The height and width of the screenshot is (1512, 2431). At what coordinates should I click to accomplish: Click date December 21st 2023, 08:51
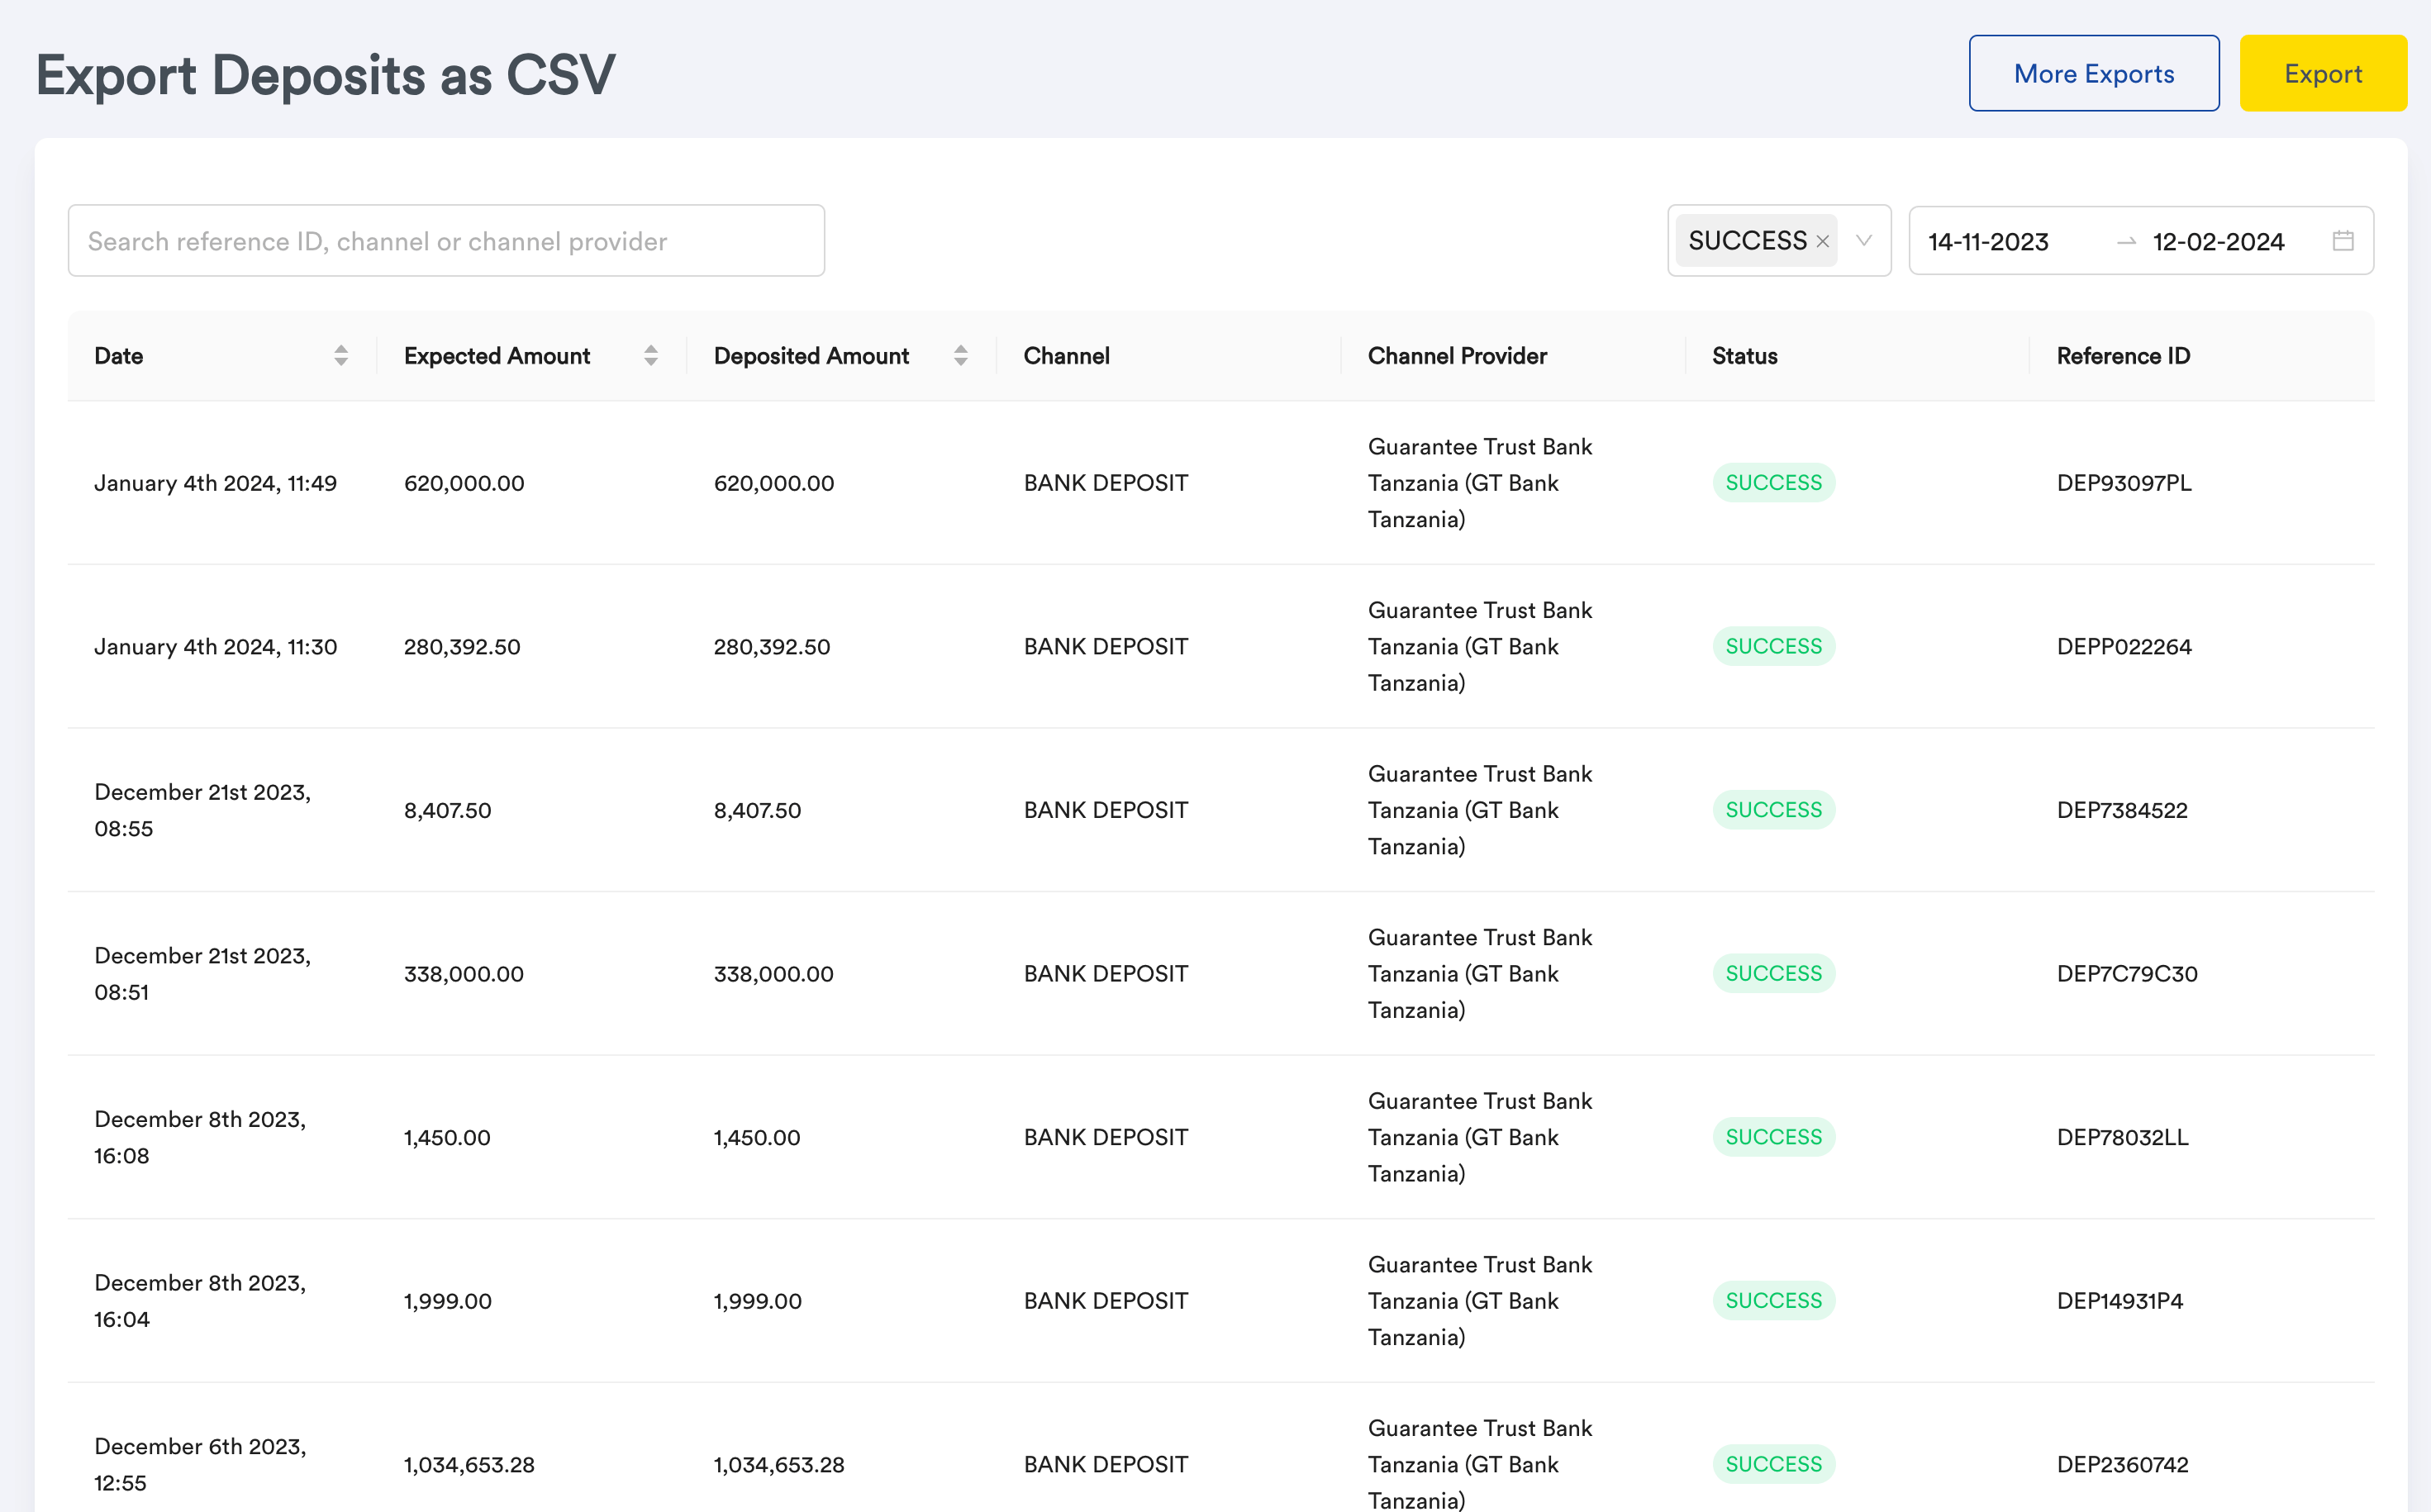(202, 974)
